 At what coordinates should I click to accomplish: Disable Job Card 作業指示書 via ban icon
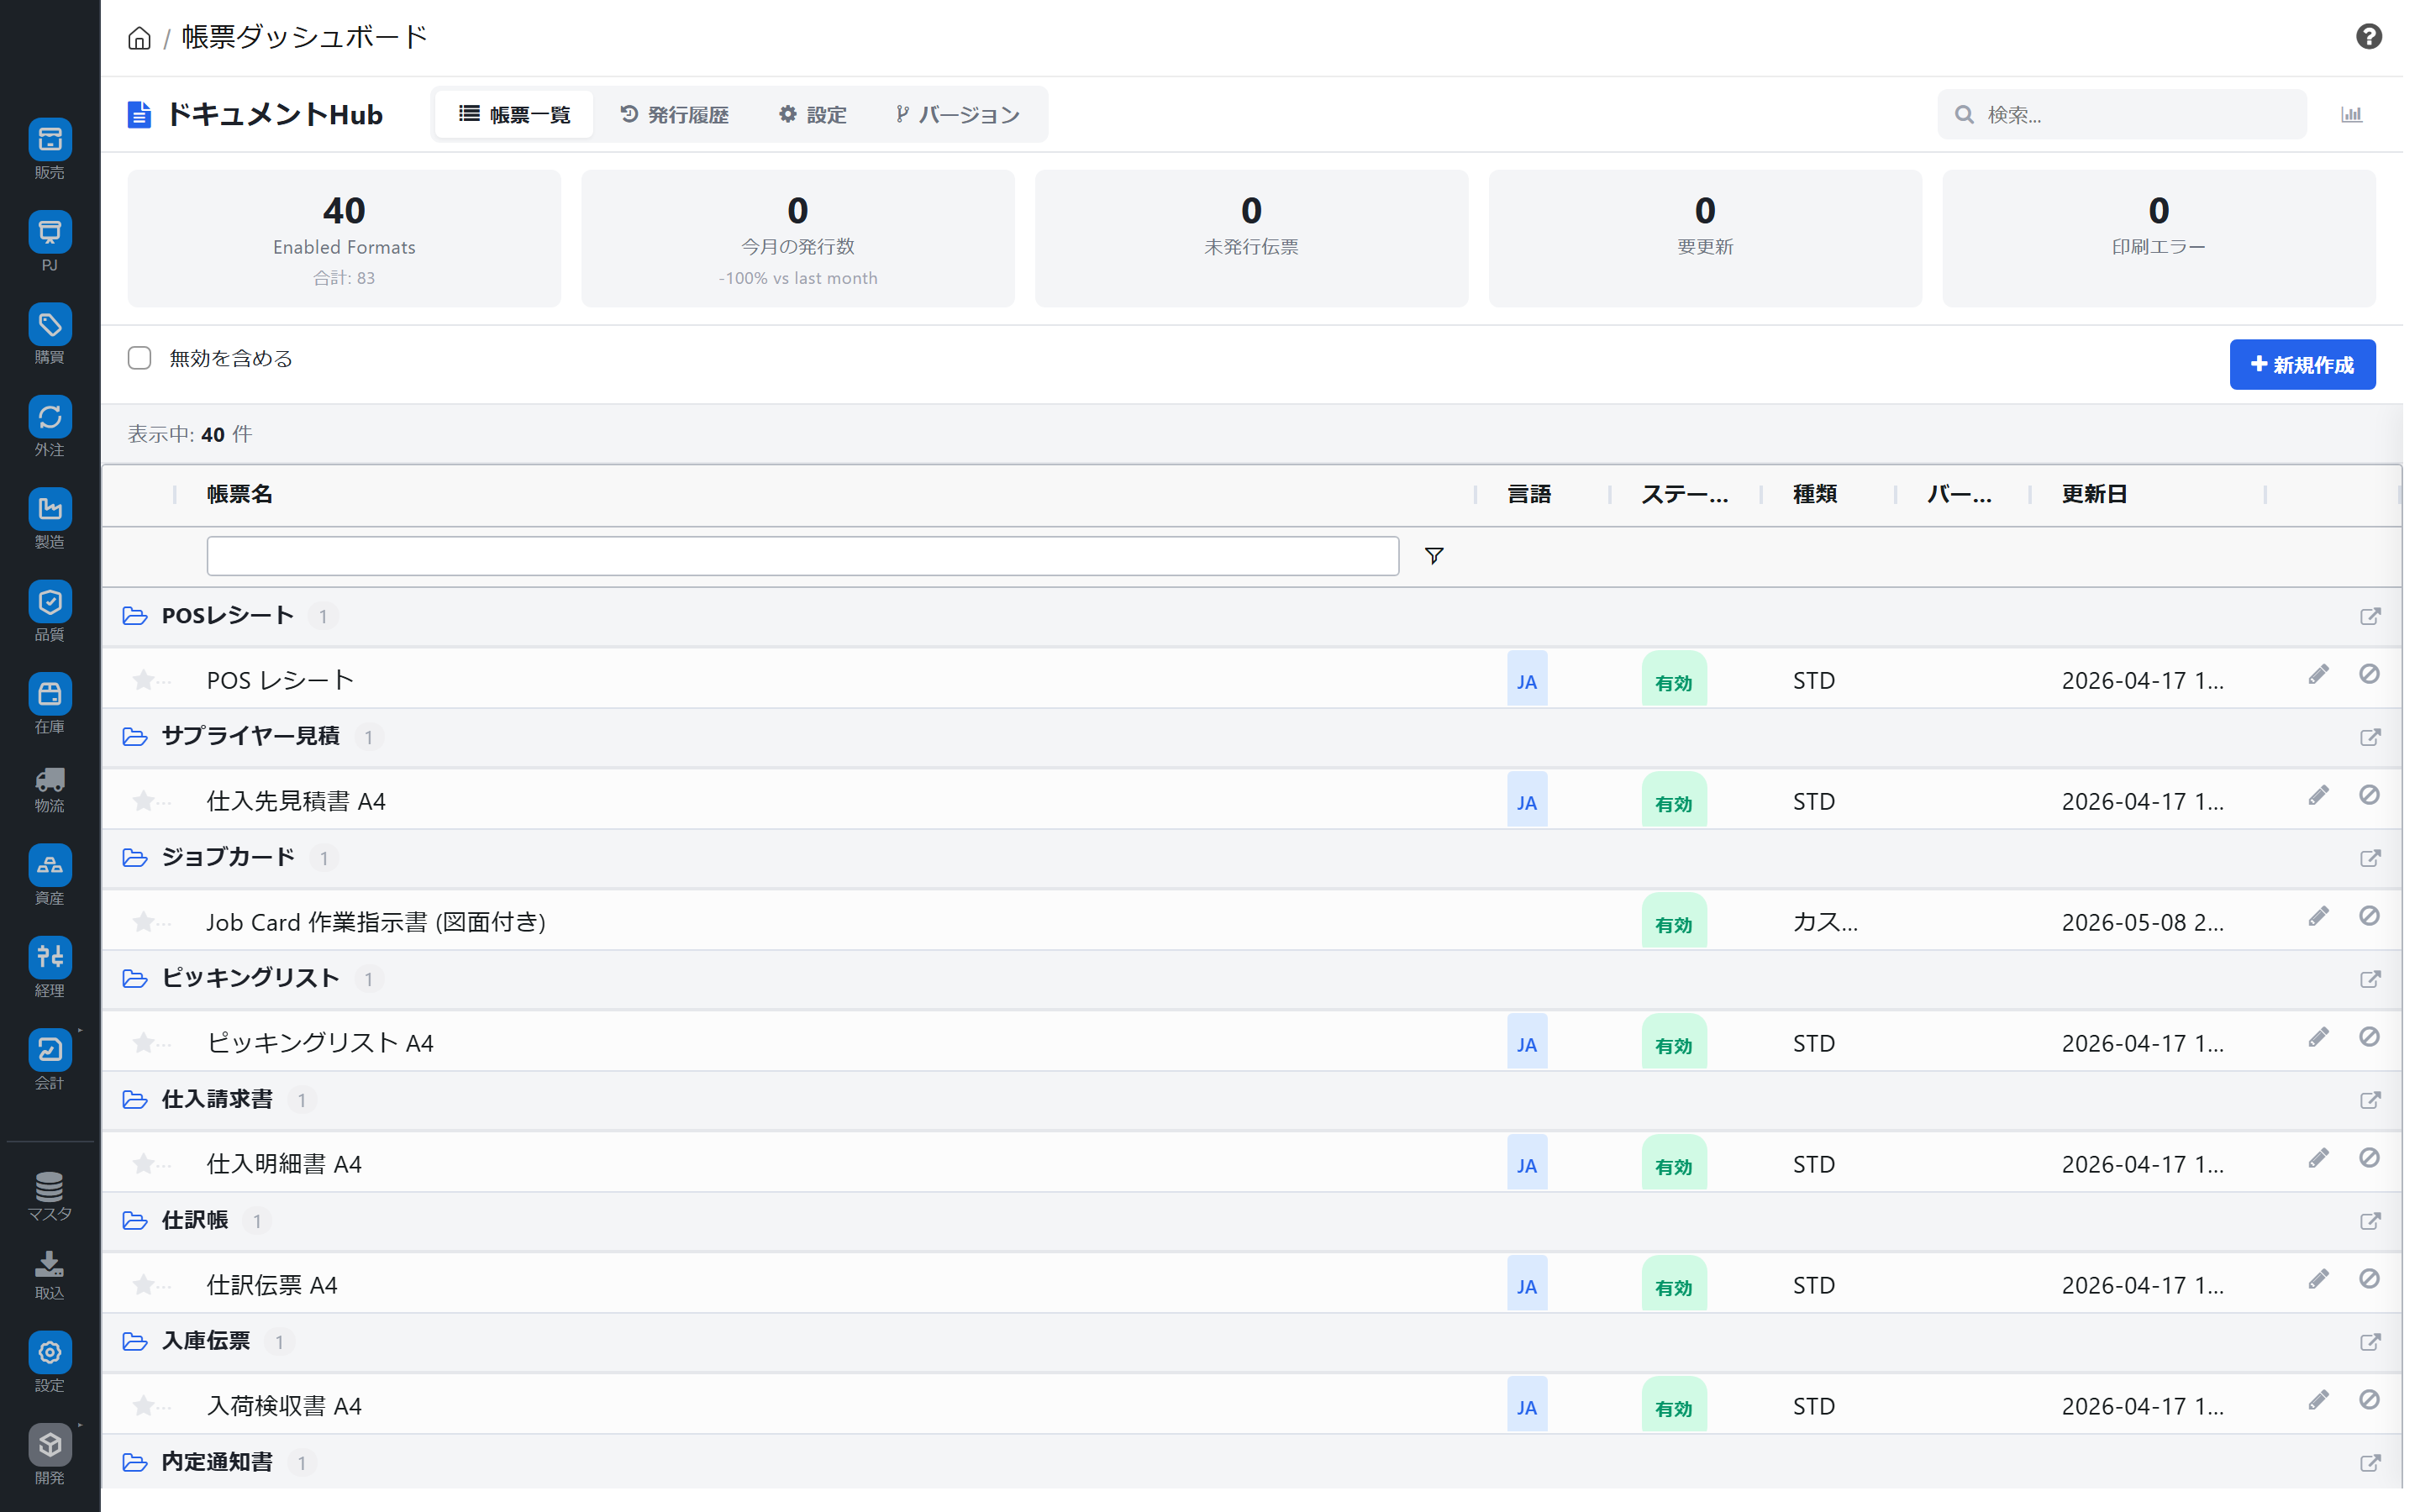(x=2368, y=917)
